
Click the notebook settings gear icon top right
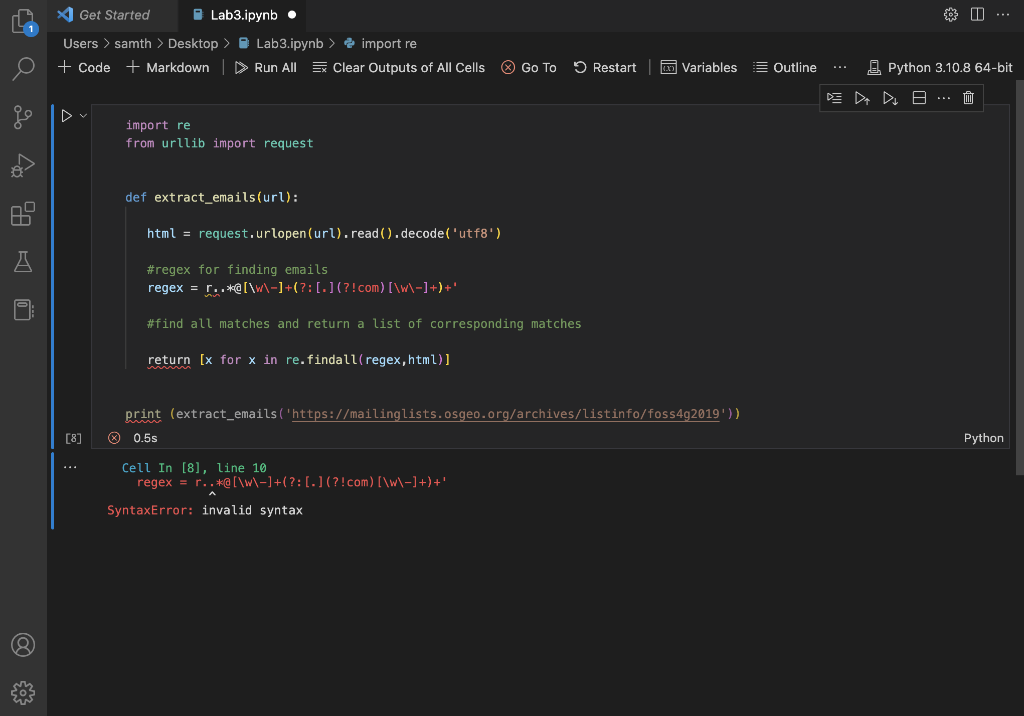click(x=951, y=14)
